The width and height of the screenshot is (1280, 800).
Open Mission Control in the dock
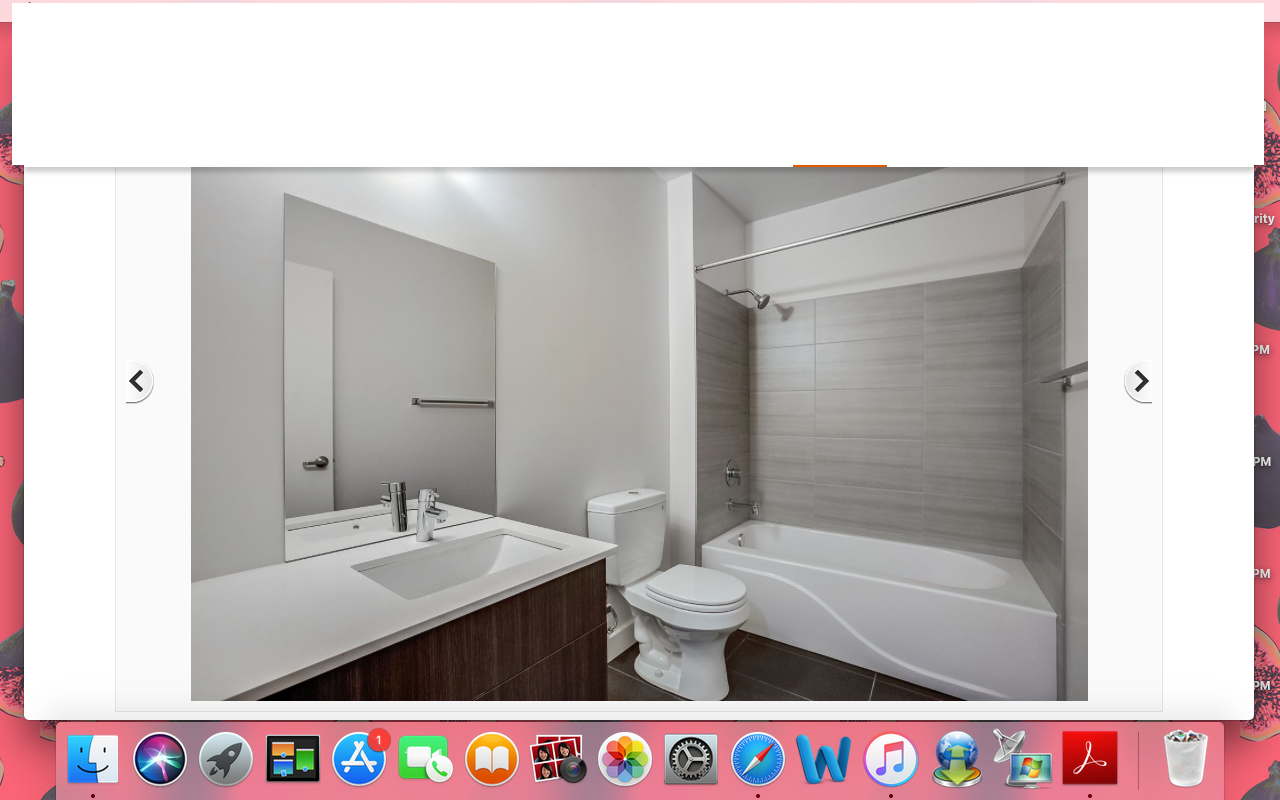tap(293, 759)
